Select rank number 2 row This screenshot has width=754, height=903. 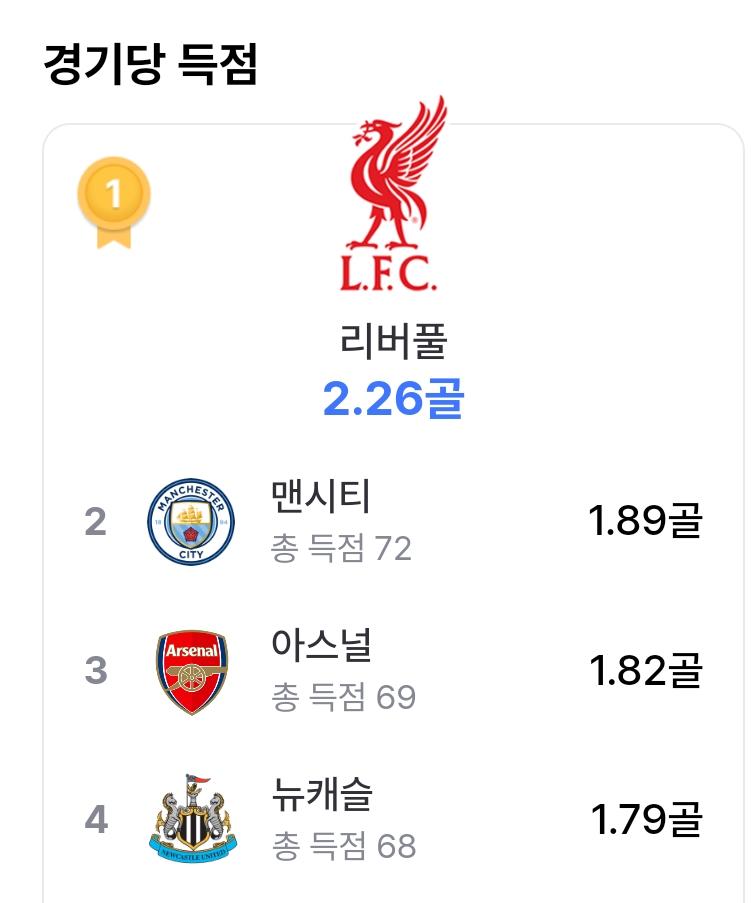(393, 522)
